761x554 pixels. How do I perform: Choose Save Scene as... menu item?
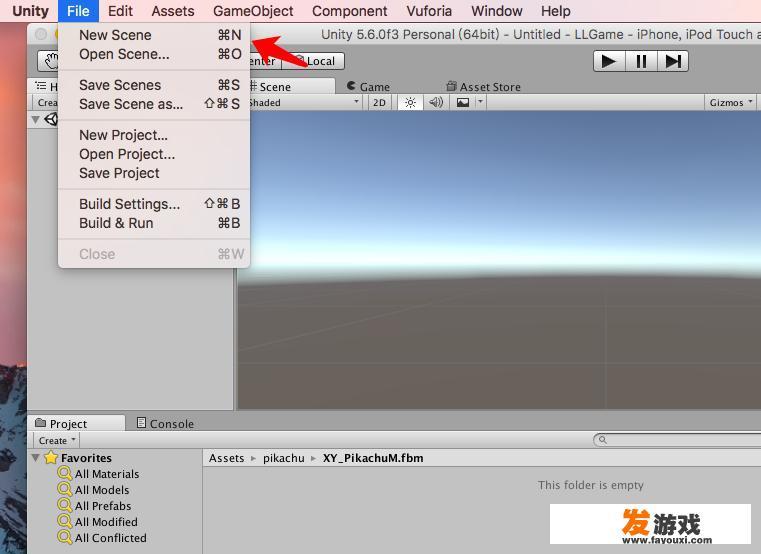pyautogui.click(x=154, y=104)
